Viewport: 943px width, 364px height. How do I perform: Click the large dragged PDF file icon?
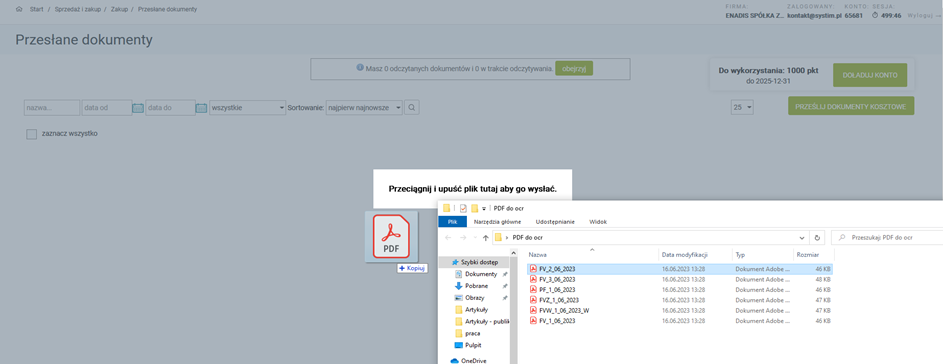tap(392, 236)
